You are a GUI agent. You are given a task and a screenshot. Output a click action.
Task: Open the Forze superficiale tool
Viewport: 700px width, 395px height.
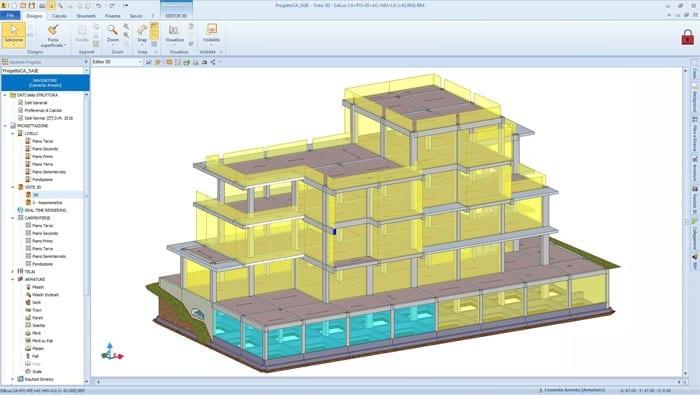53,35
